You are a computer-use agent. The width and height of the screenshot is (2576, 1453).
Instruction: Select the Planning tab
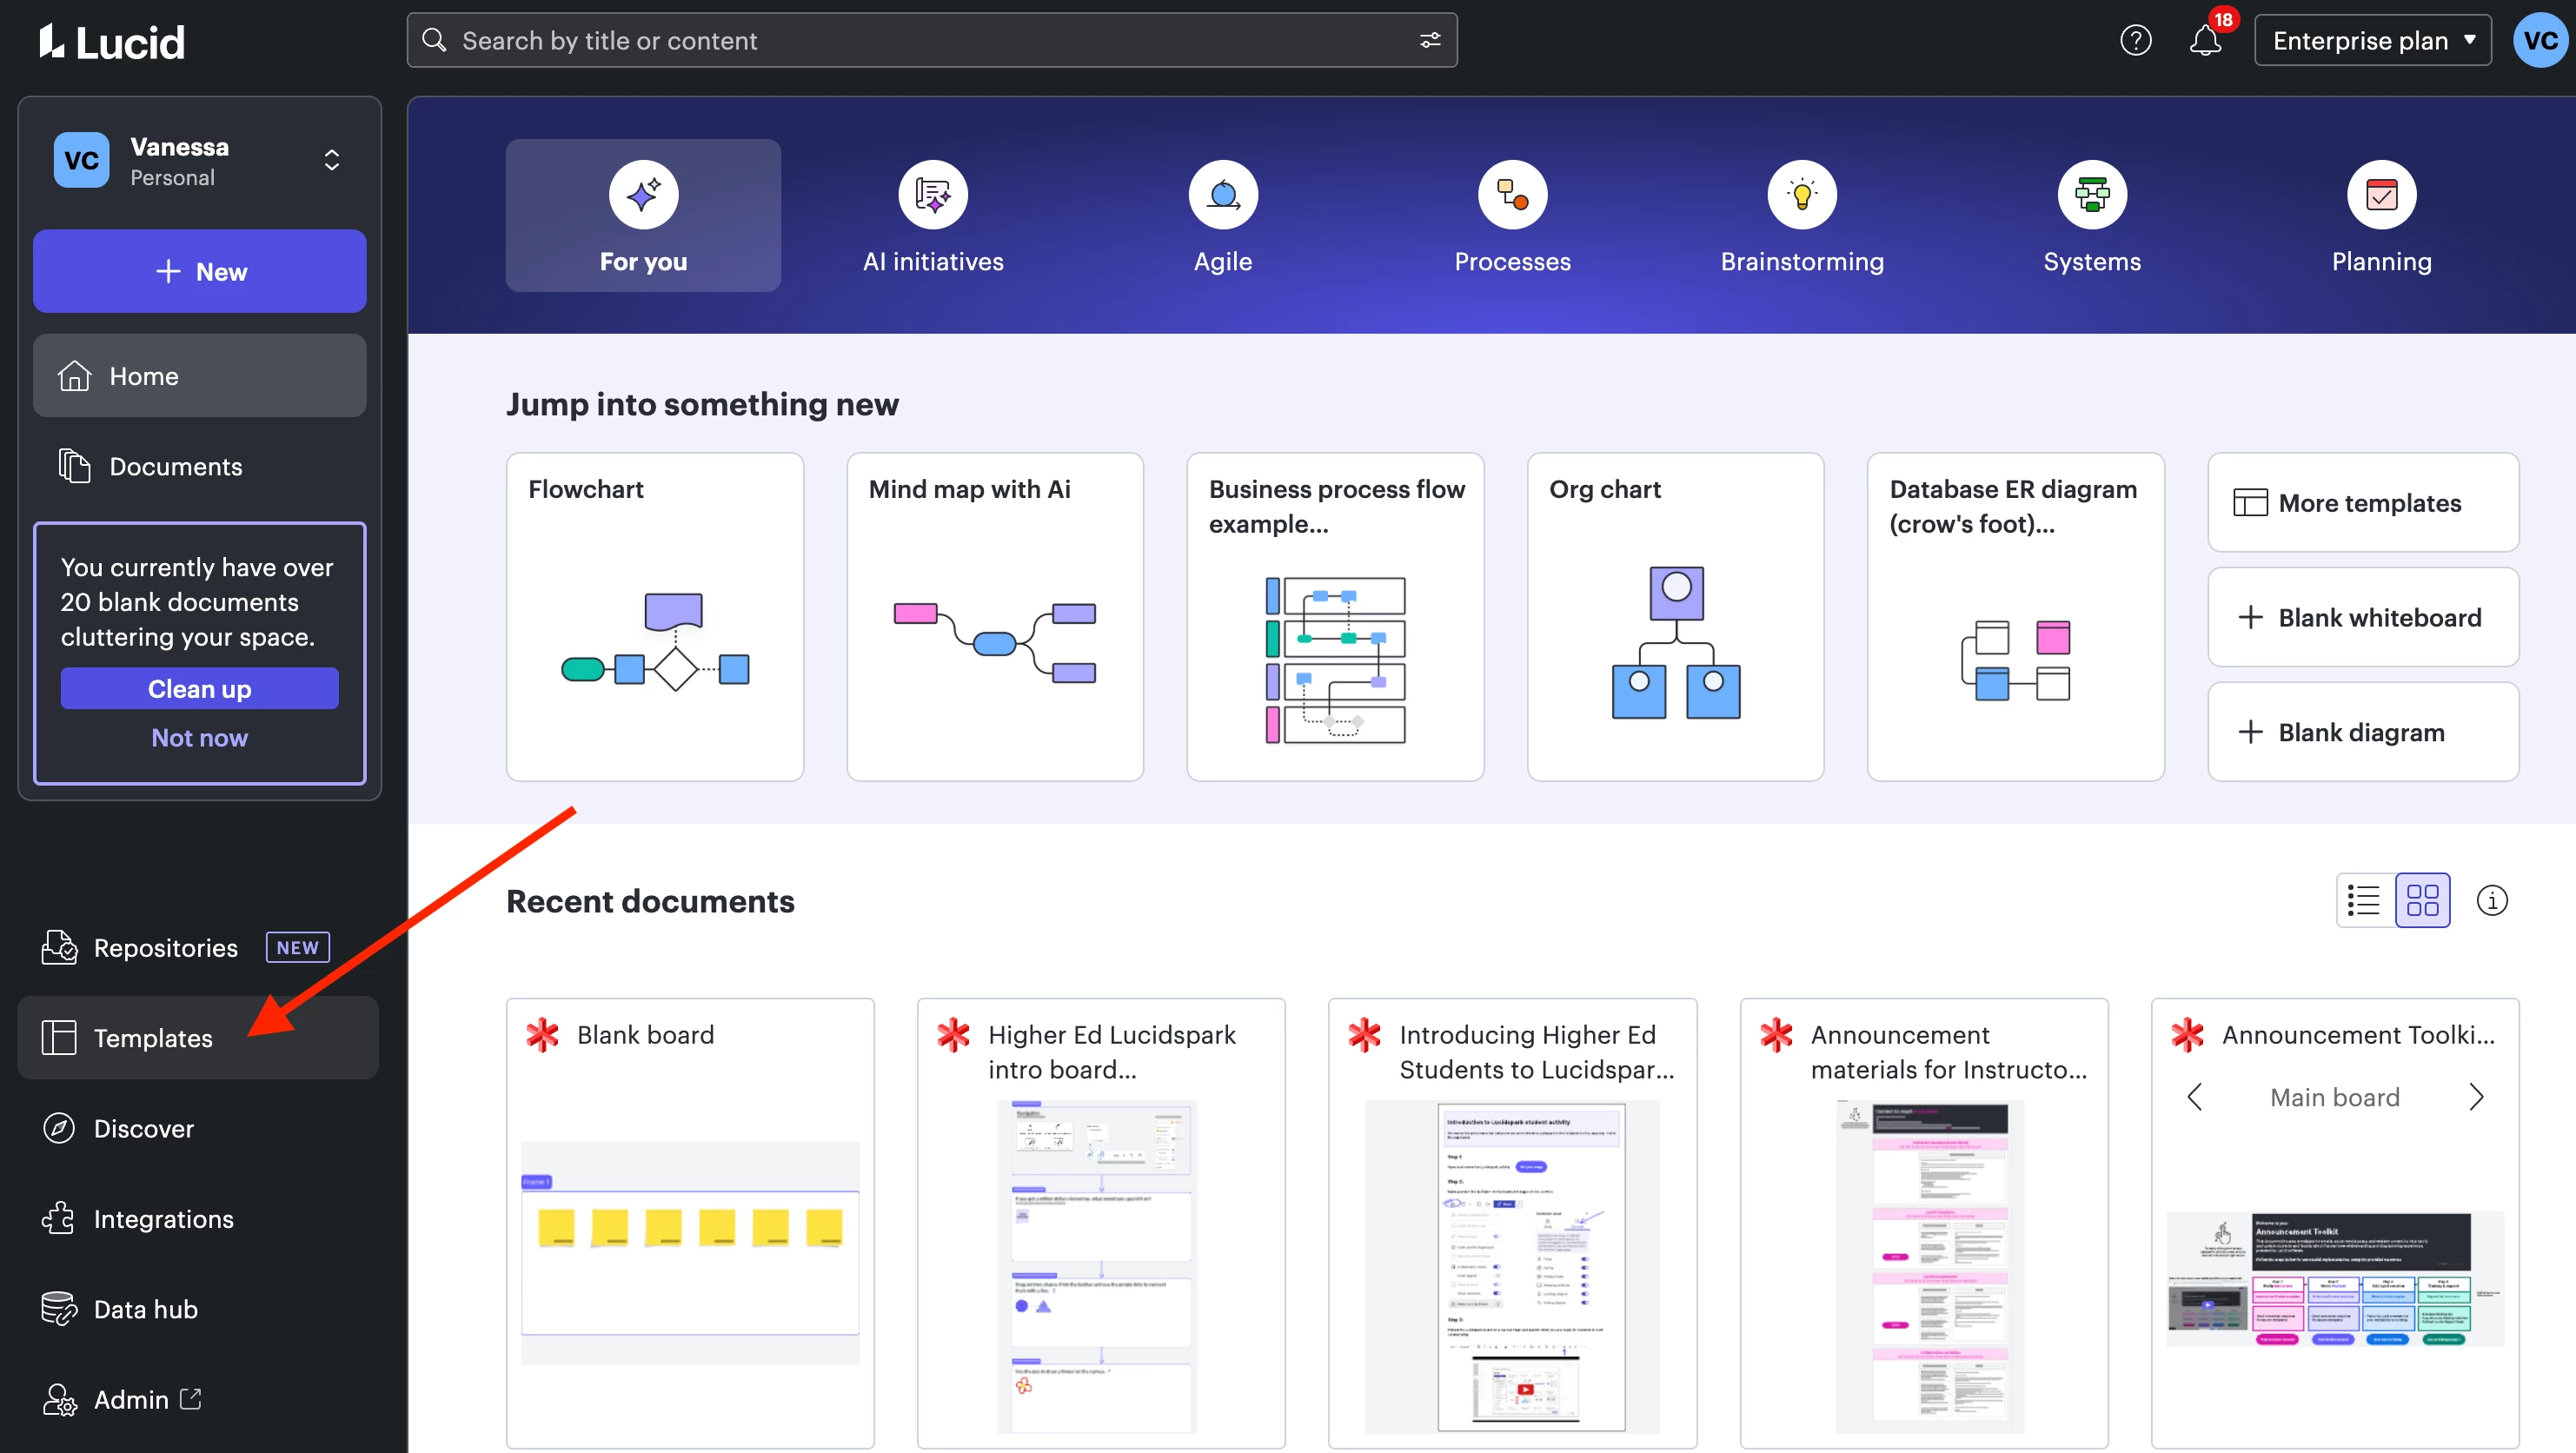coord(2381,216)
